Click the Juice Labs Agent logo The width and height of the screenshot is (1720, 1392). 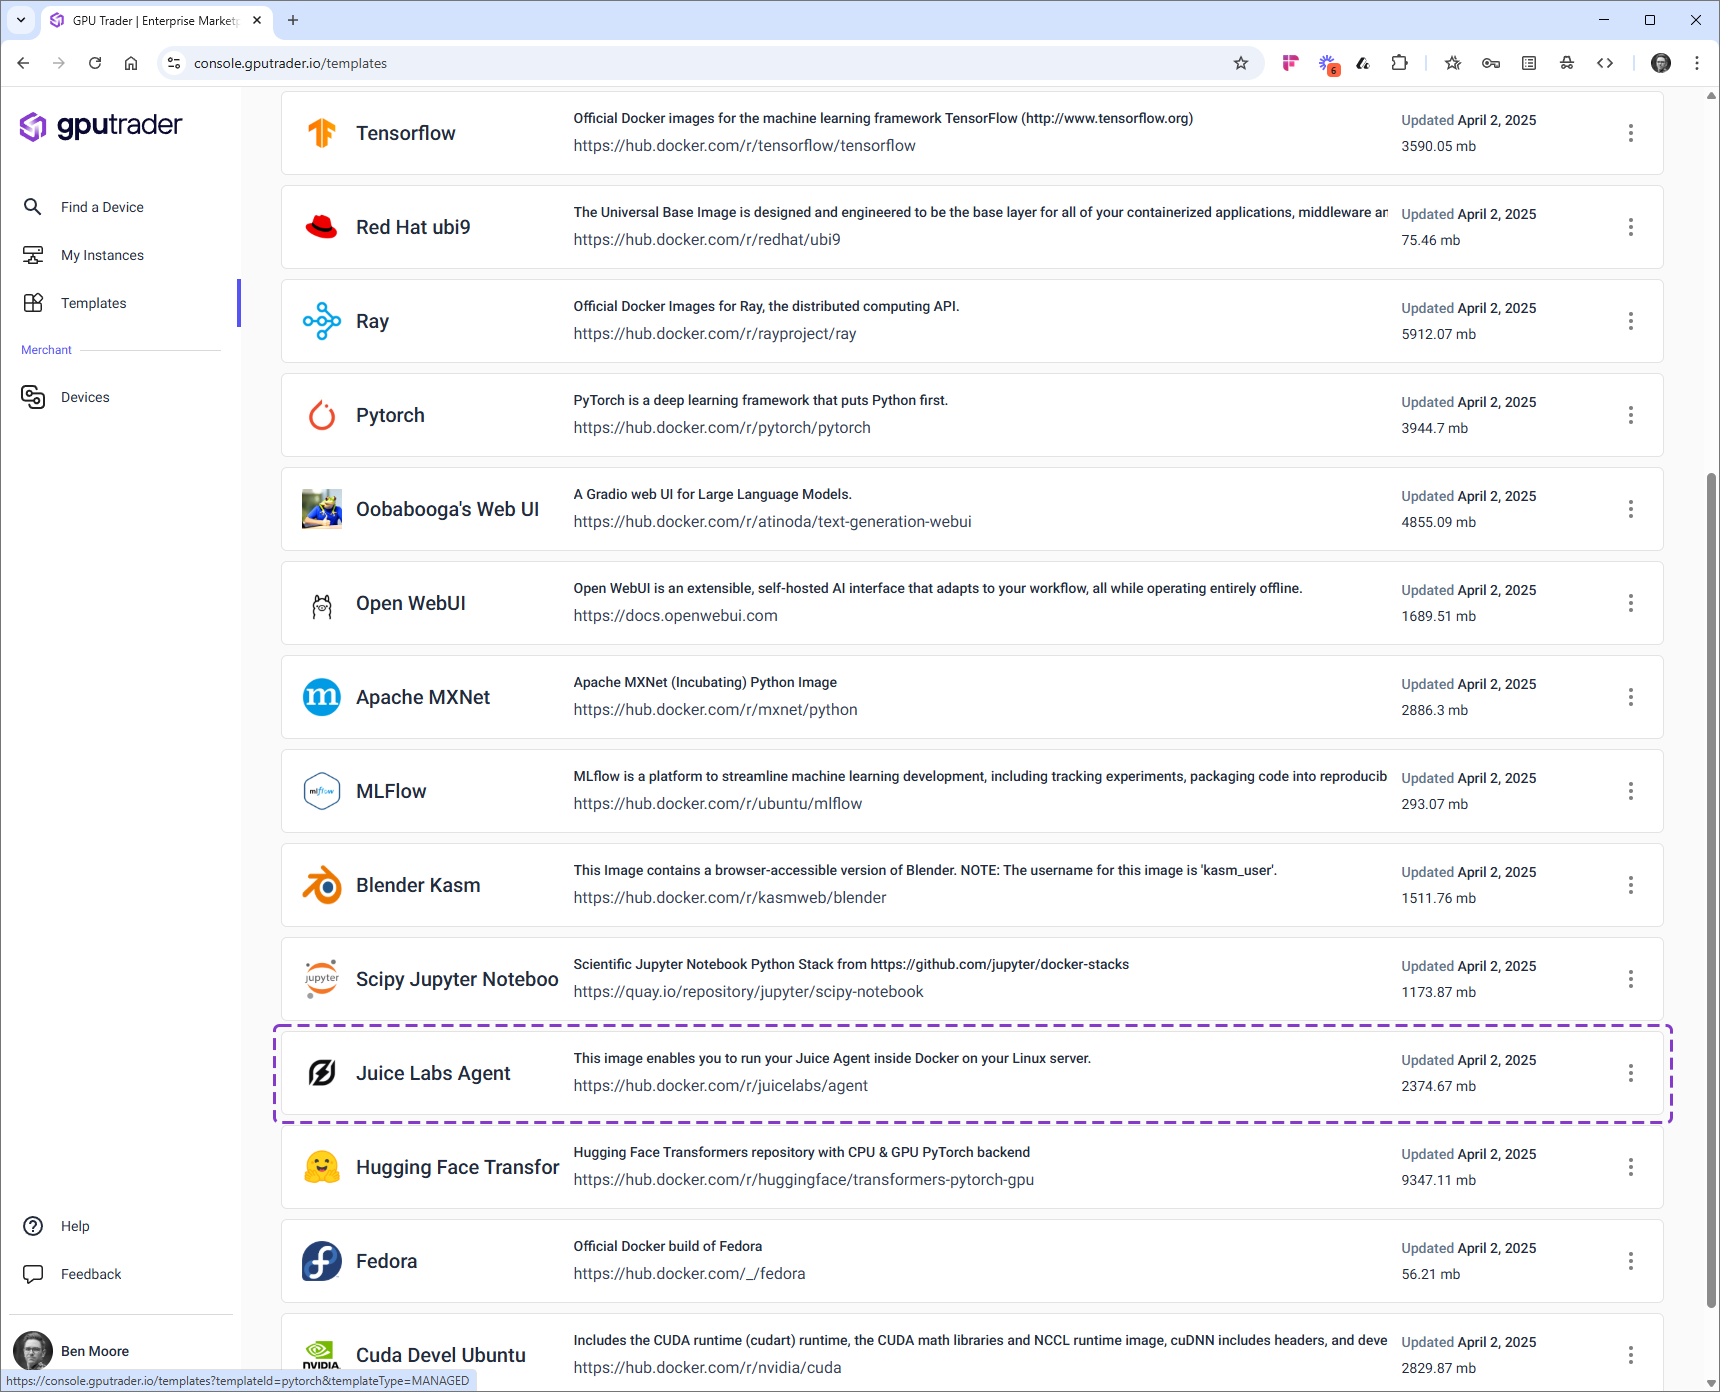point(322,1073)
